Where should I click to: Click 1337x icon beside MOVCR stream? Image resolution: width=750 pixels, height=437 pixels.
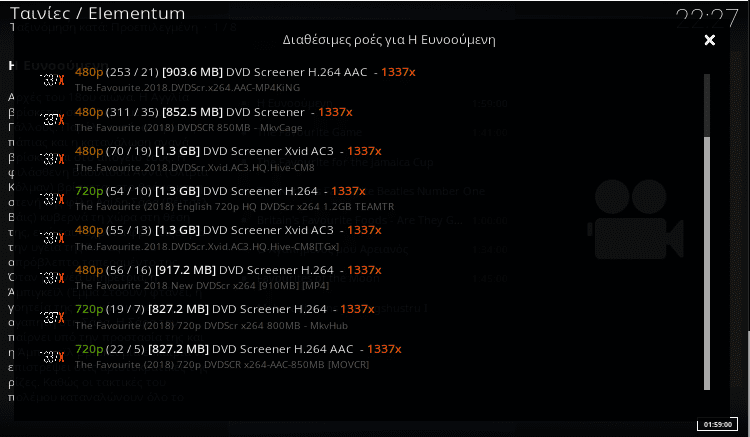52,357
